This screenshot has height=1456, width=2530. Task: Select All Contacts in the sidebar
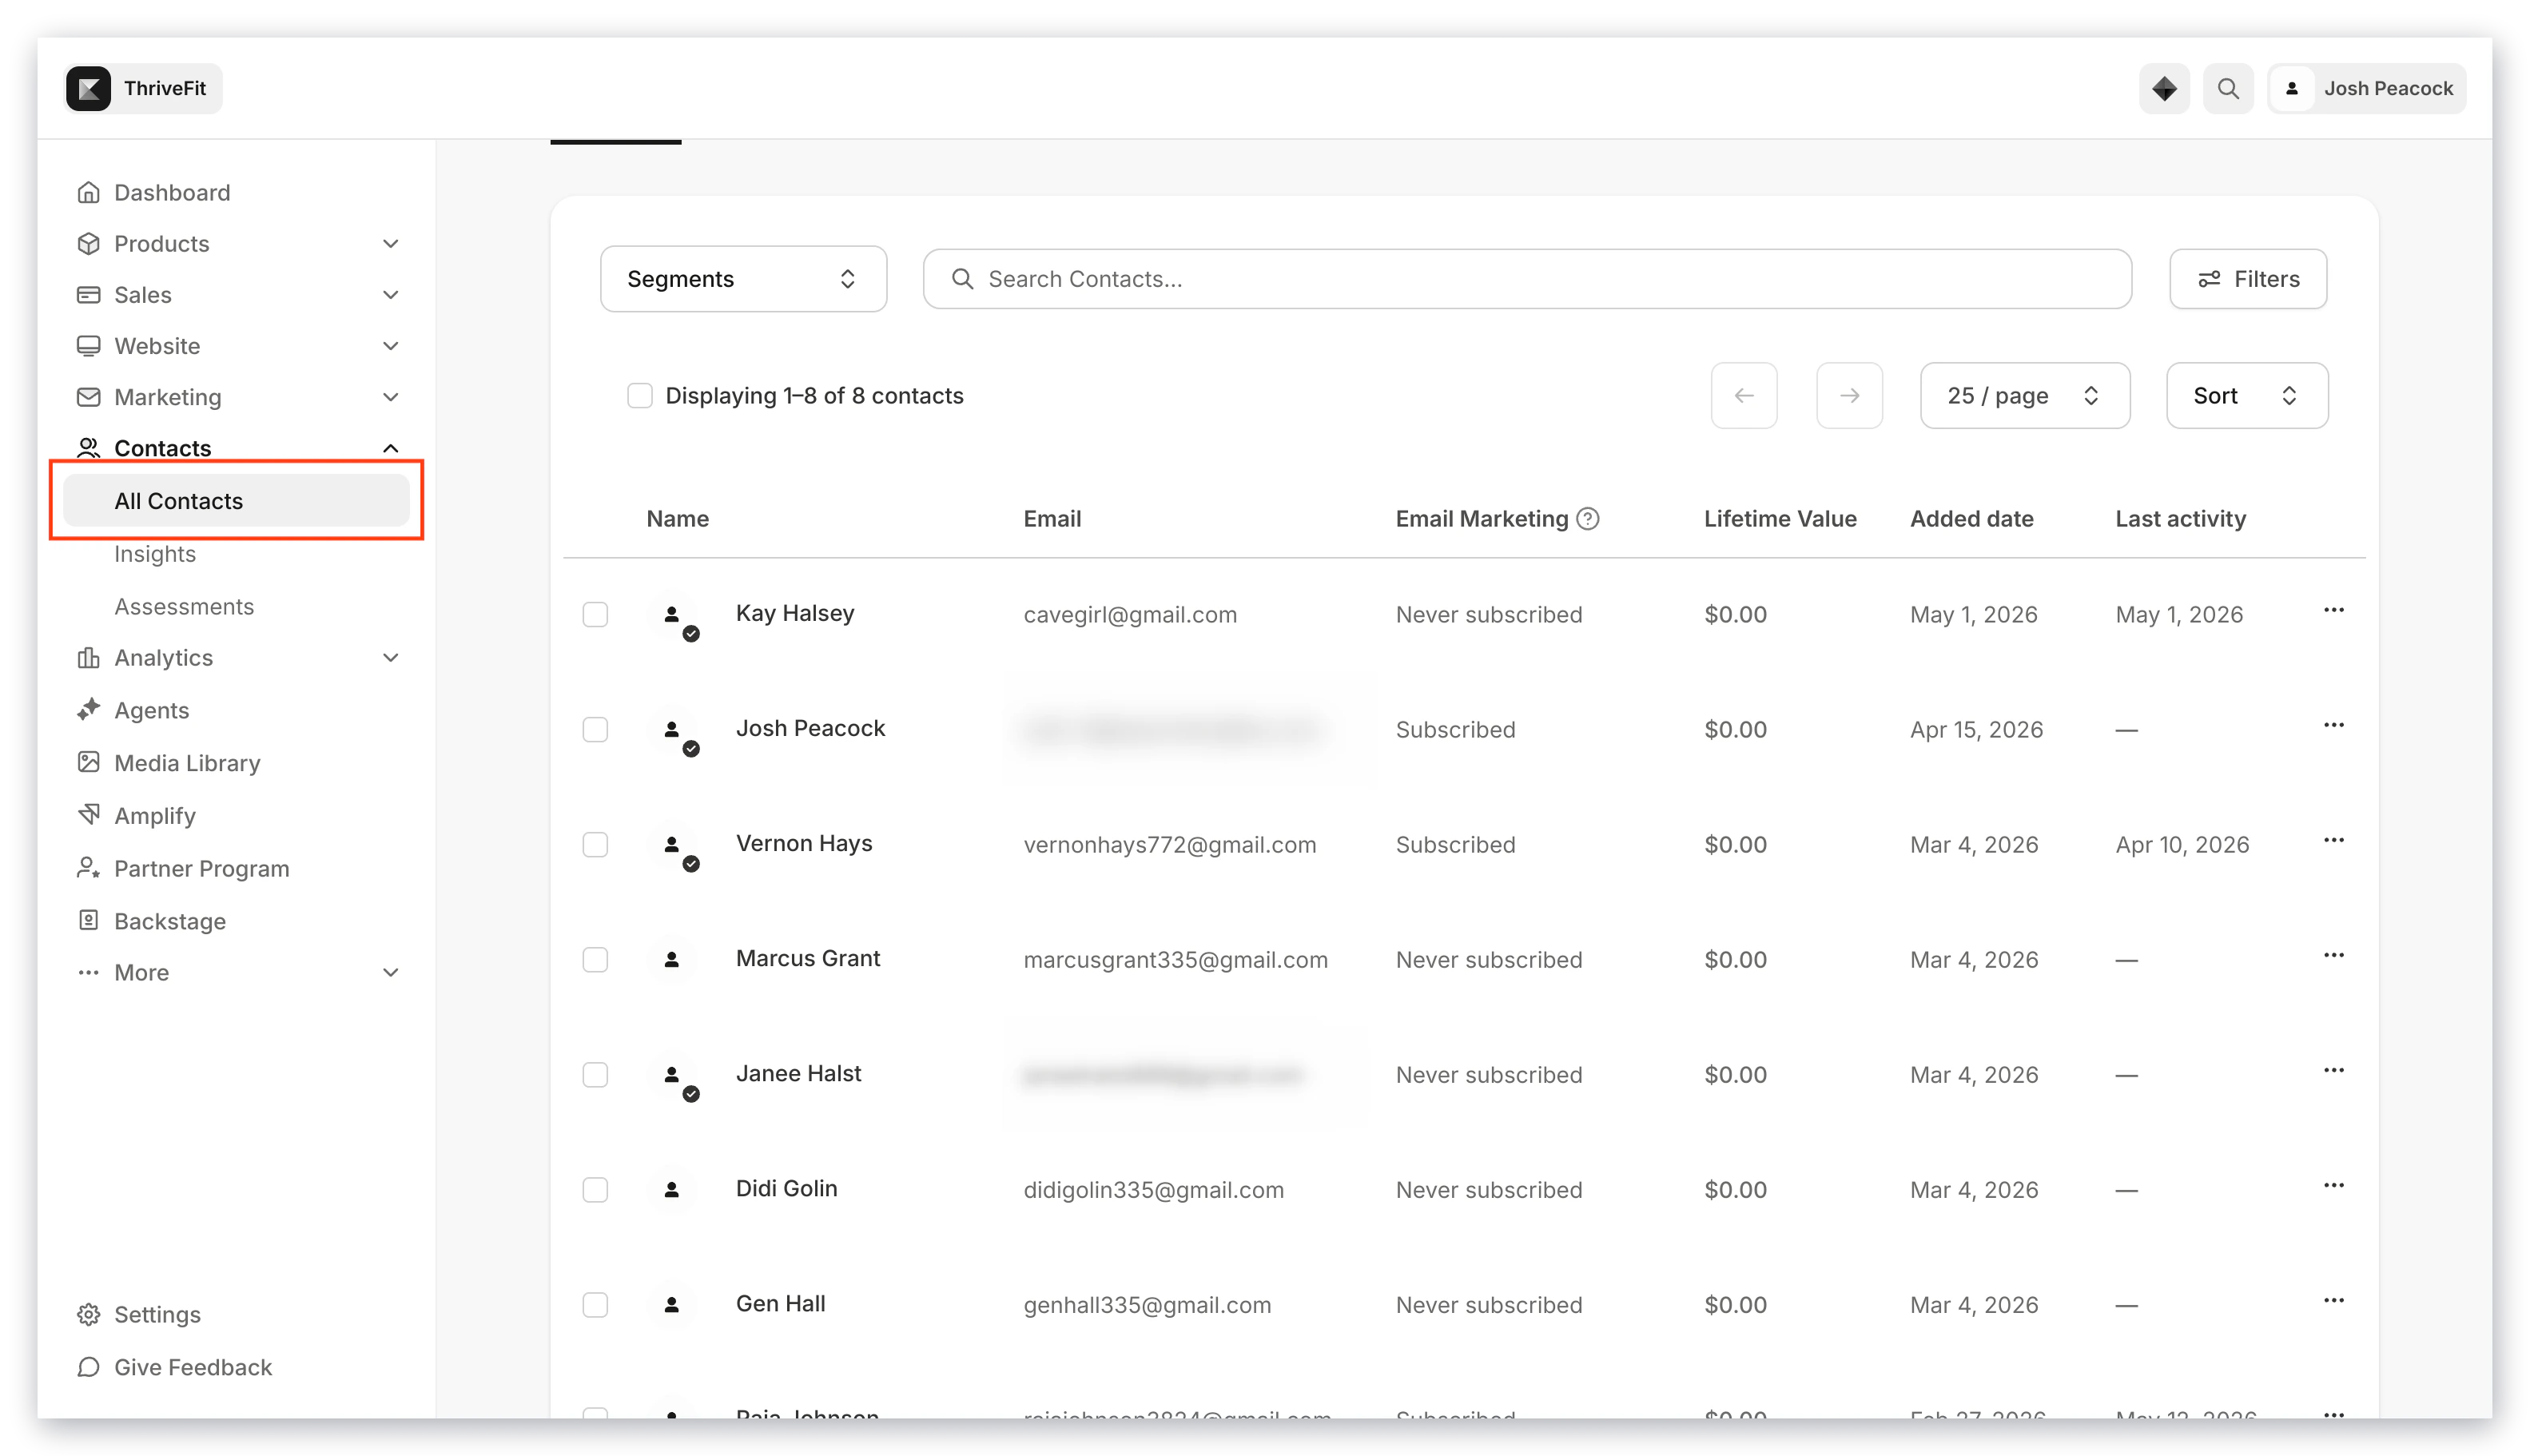[236, 500]
